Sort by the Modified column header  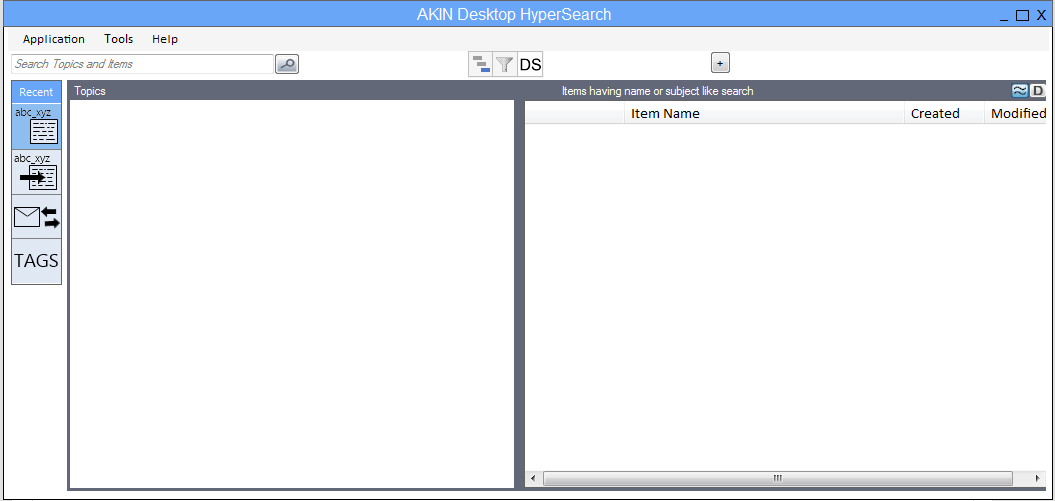(1016, 114)
